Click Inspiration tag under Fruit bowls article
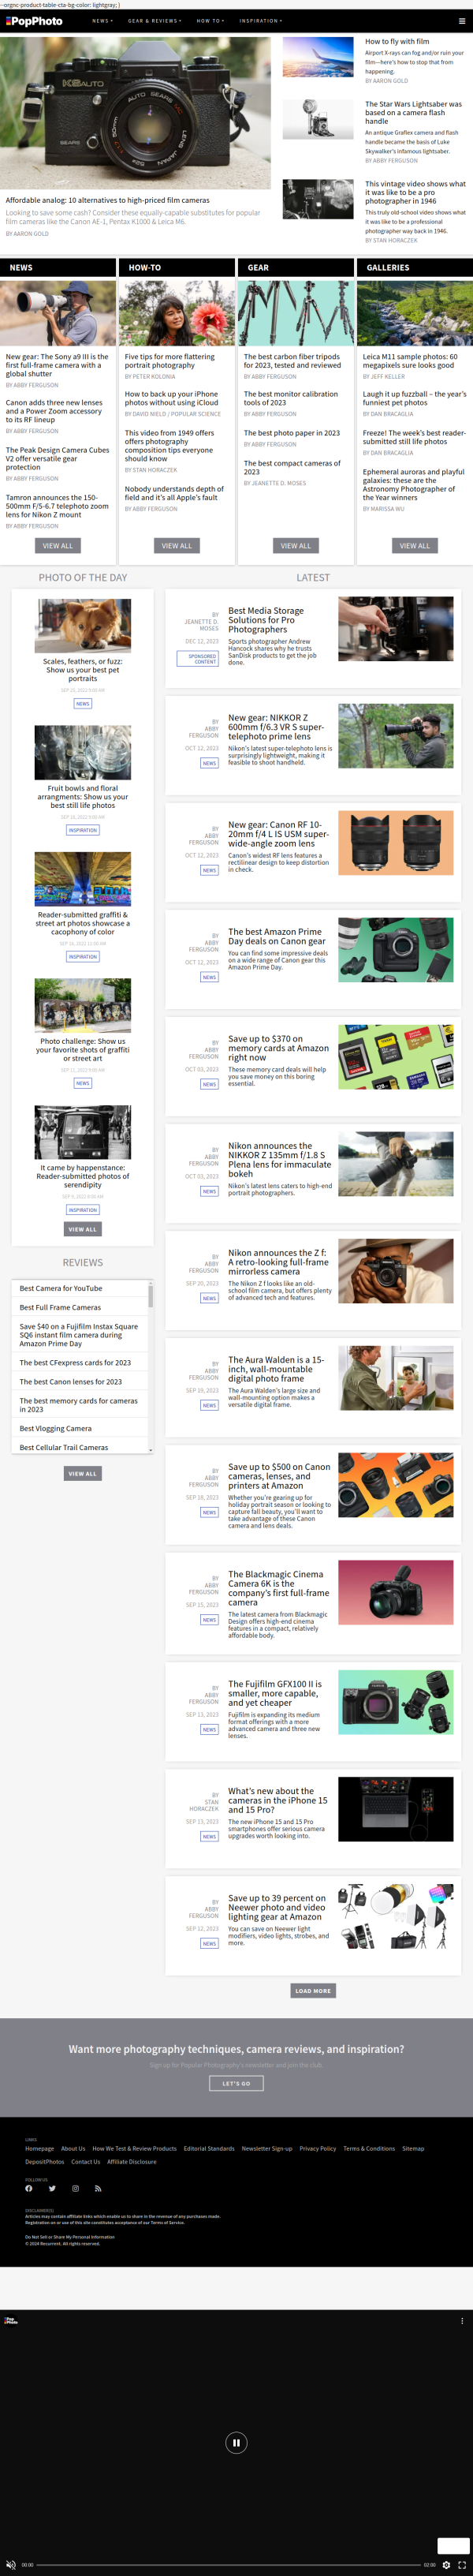This screenshot has height=2576, width=473. (82, 830)
